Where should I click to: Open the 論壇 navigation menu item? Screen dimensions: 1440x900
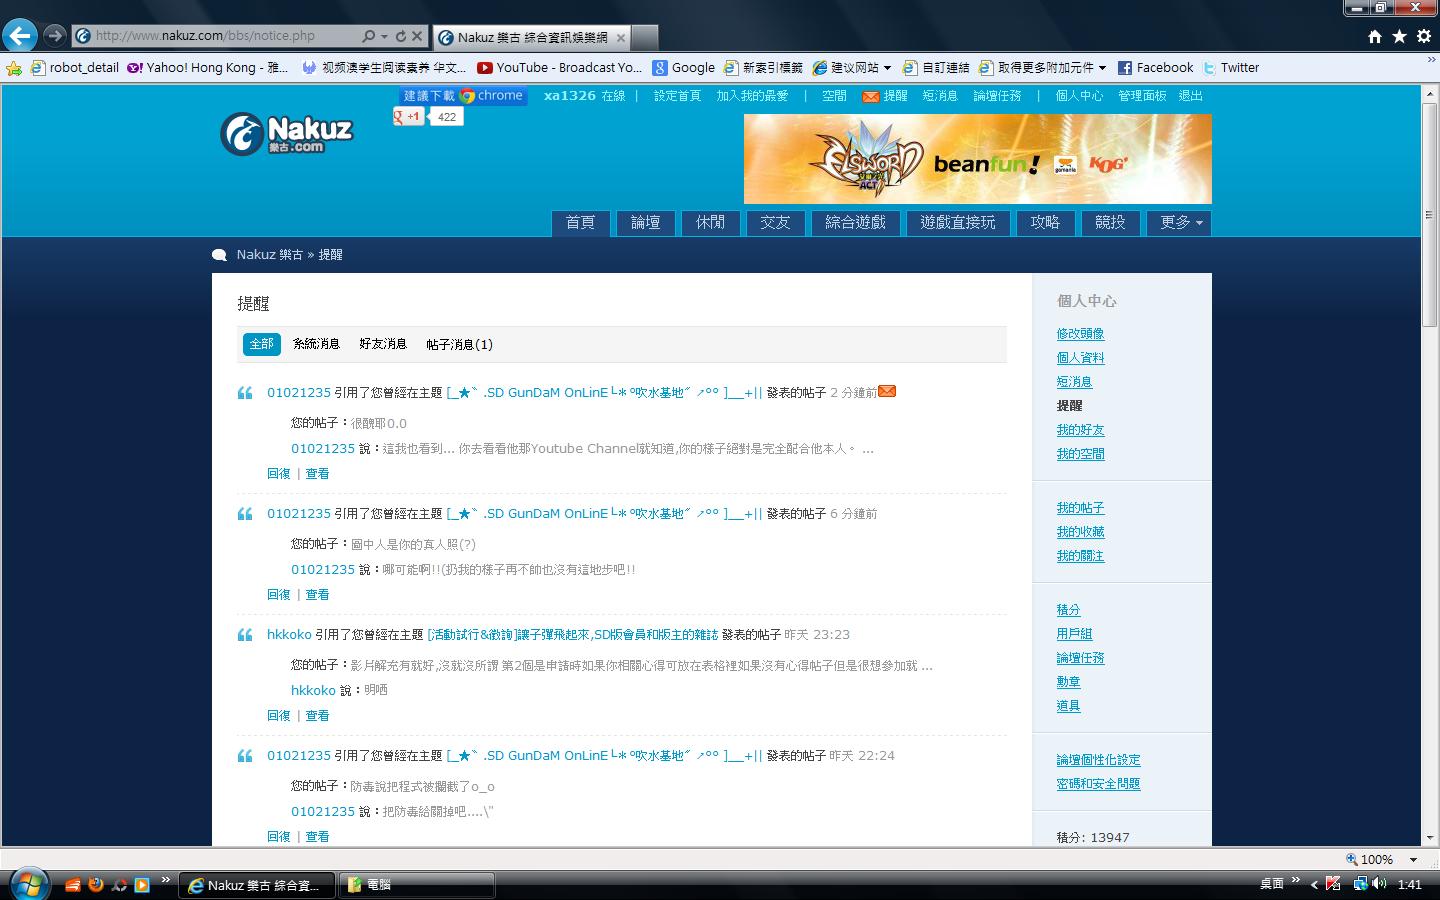(x=645, y=222)
